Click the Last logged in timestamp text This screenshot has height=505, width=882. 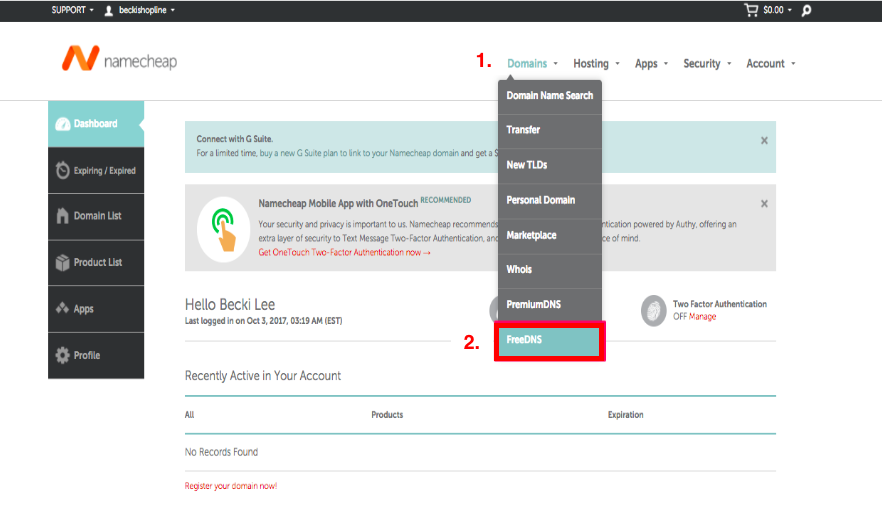coord(263,321)
